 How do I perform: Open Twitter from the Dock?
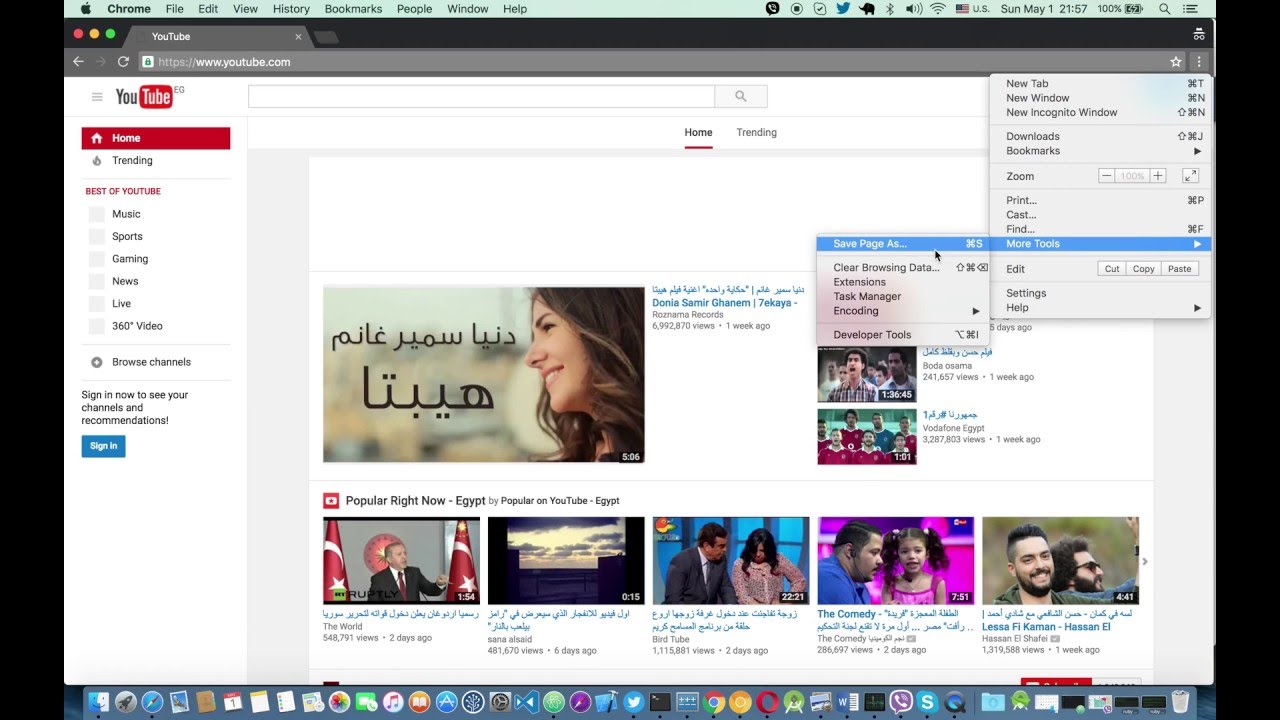click(x=633, y=702)
